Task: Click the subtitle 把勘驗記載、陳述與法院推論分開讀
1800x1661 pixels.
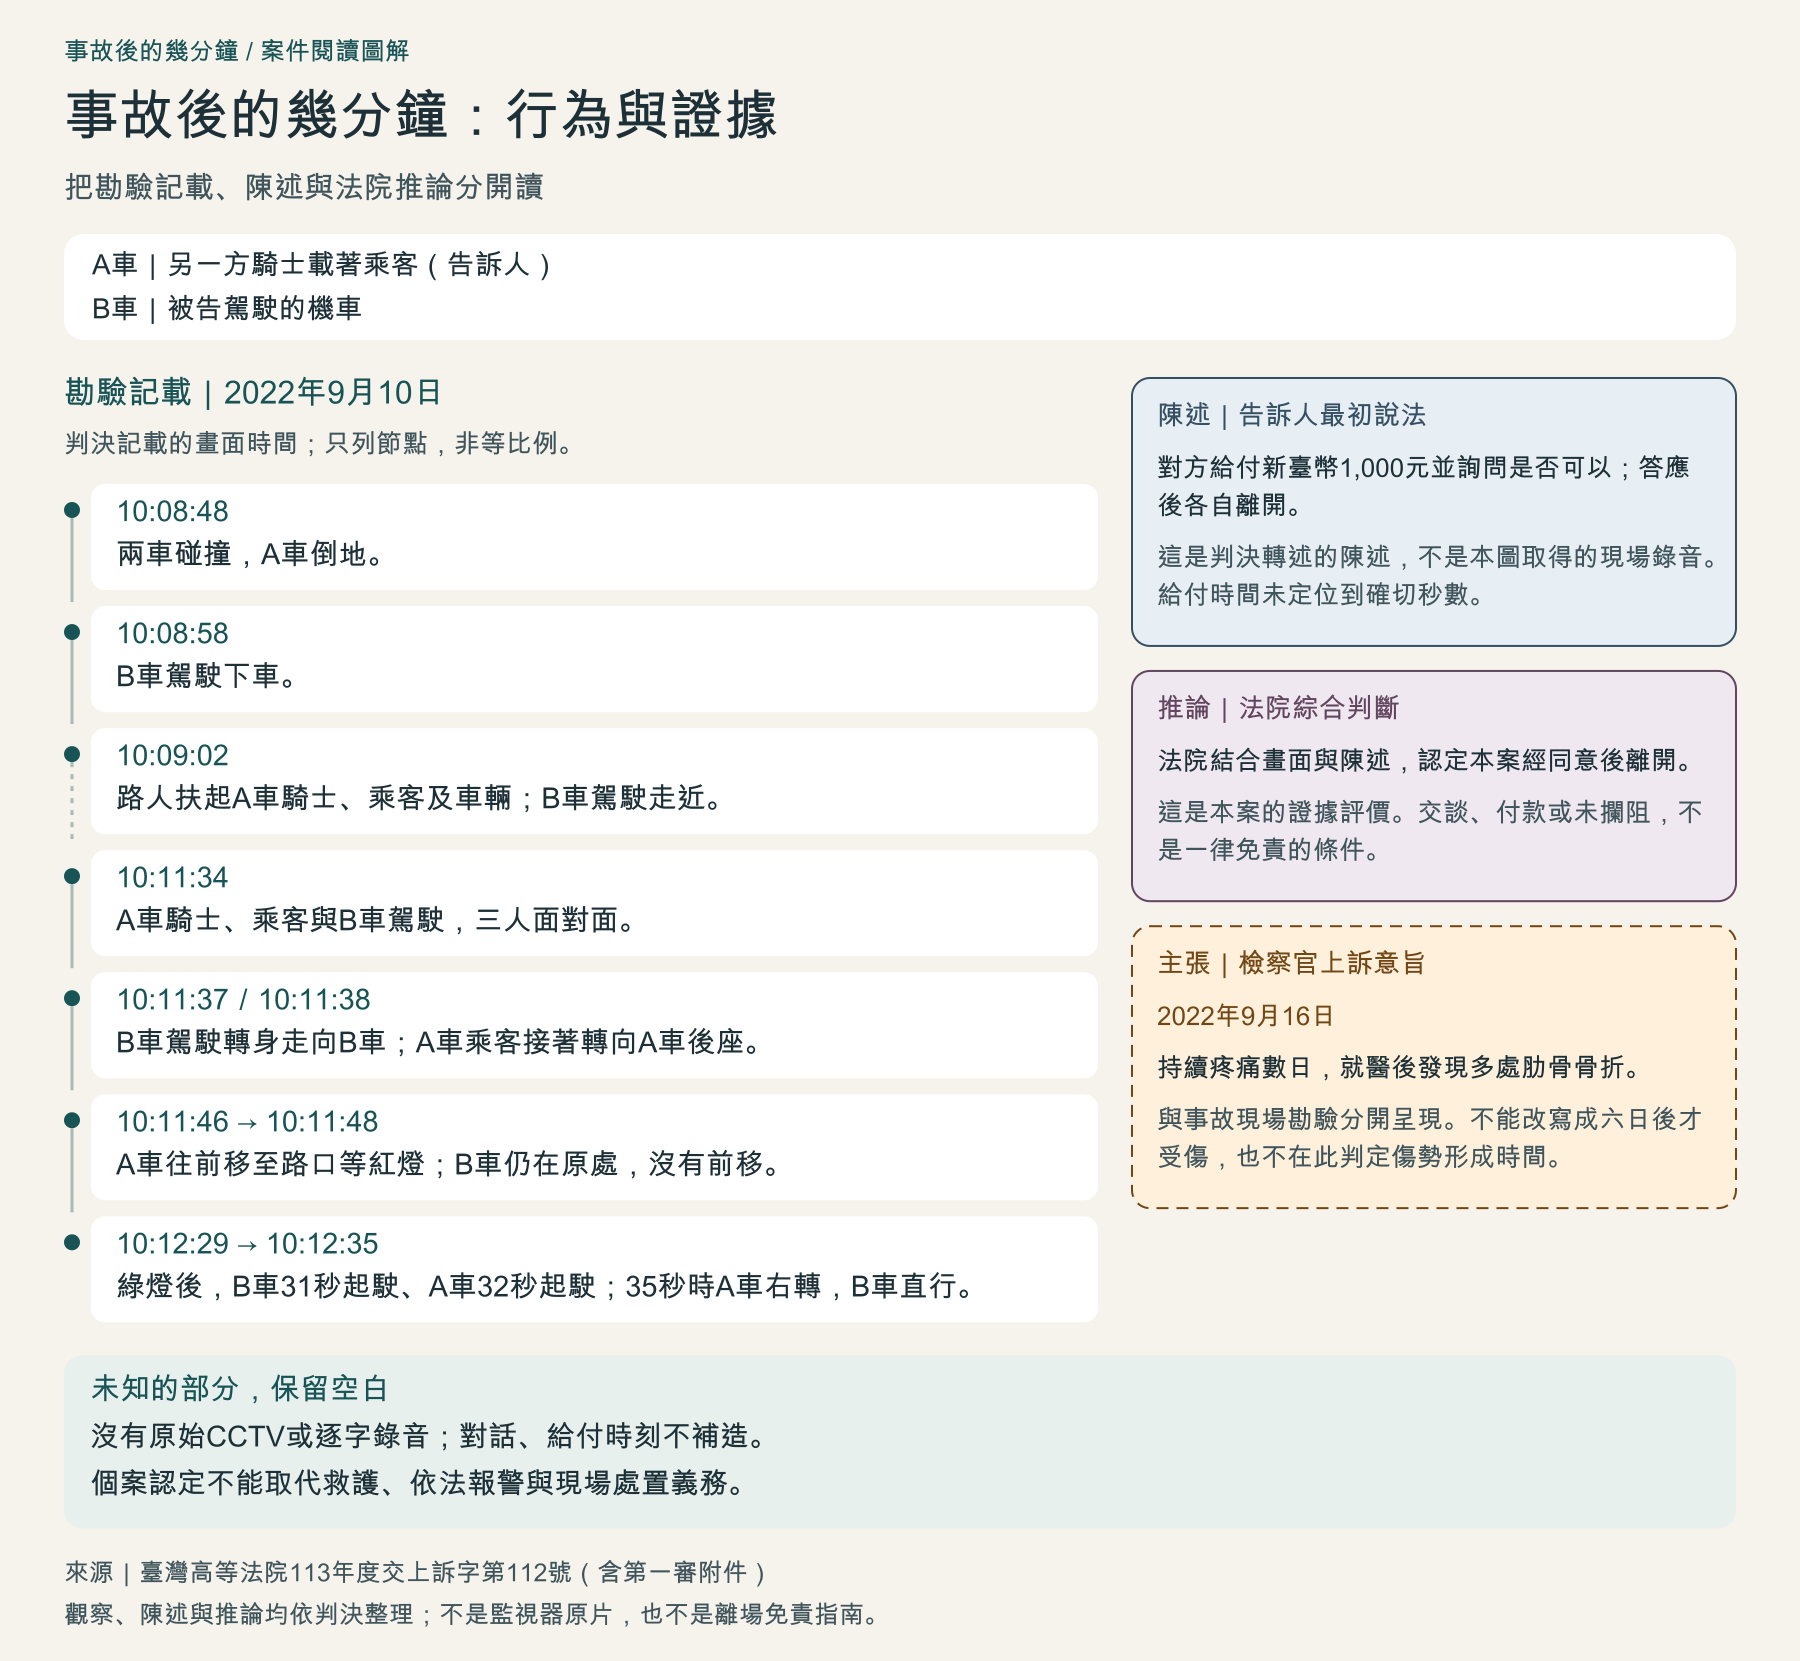Action: pos(304,187)
